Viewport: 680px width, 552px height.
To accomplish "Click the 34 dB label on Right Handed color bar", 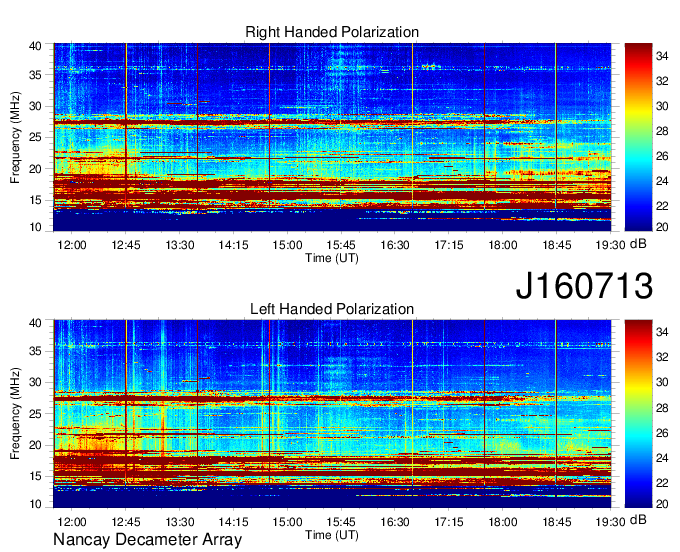I will [662, 56].
